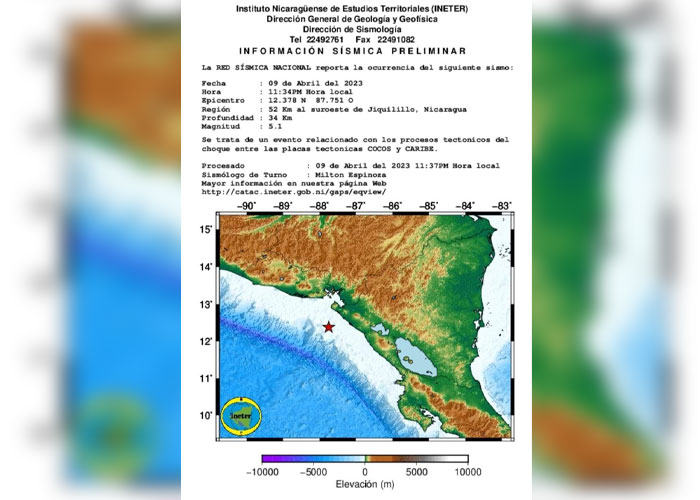Click the Instituto Nicaragüense de Estudios Territoriales title
This screenshot has height=500, width=700.
350,8
